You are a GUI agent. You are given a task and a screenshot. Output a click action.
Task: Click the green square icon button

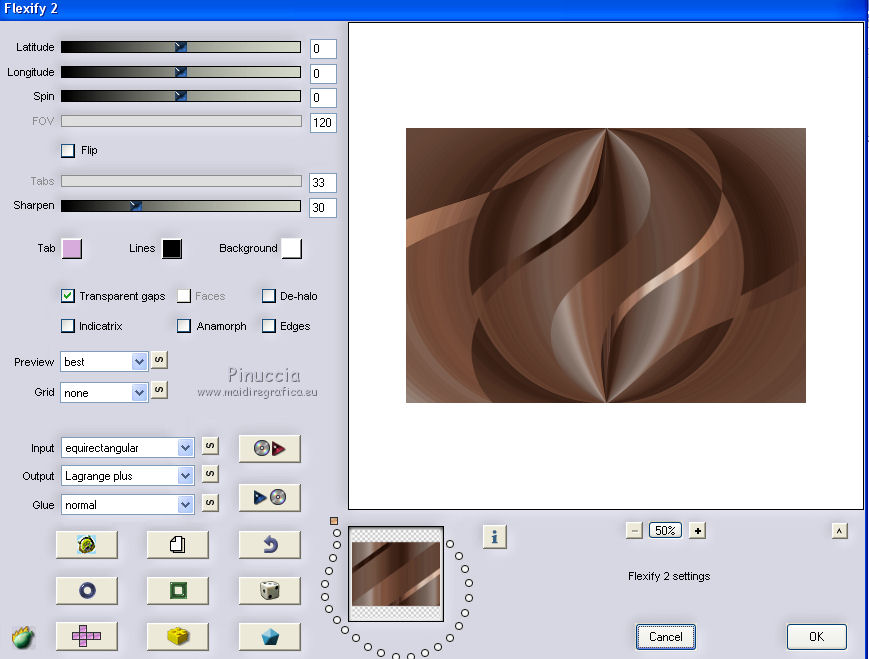[x=177, y=590]
